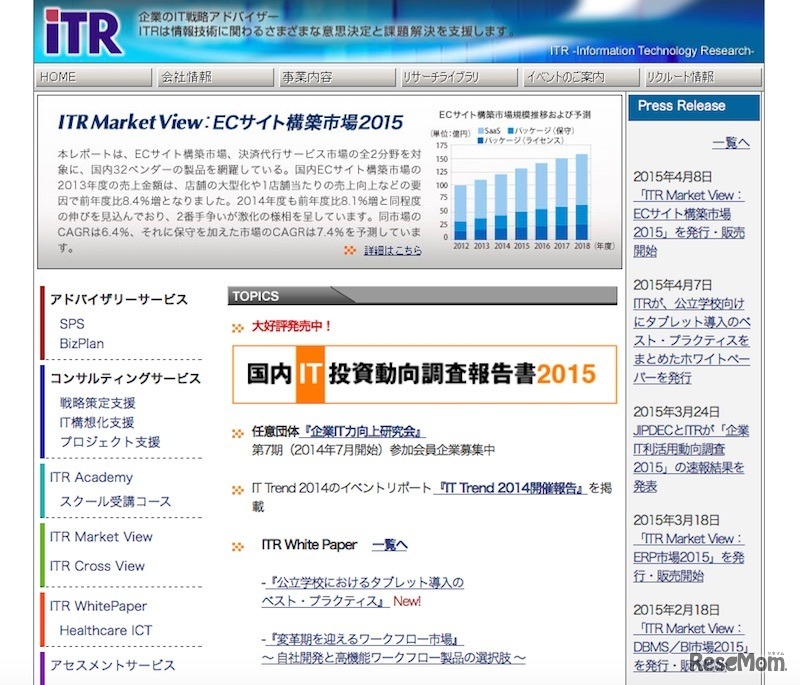The height and width of the screenshot is (685, 800).
Task: Open ITR Academy sidebar link
Action: point(91,477)
